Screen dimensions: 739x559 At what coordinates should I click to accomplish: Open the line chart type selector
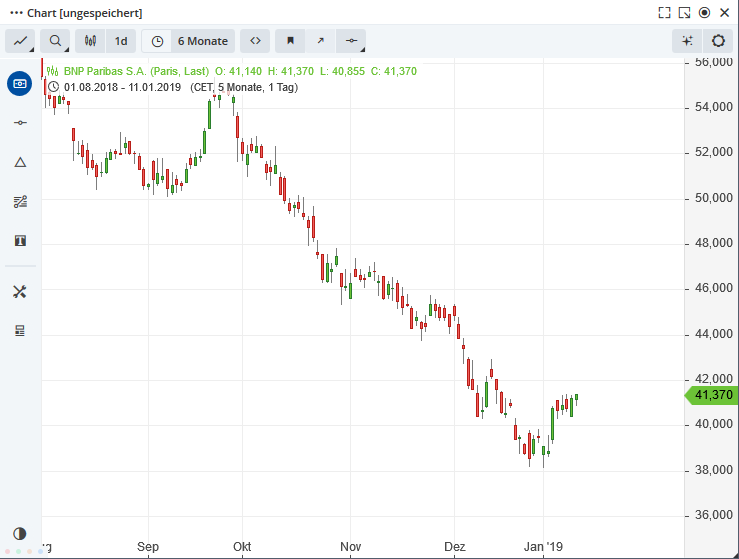(20, 41)
